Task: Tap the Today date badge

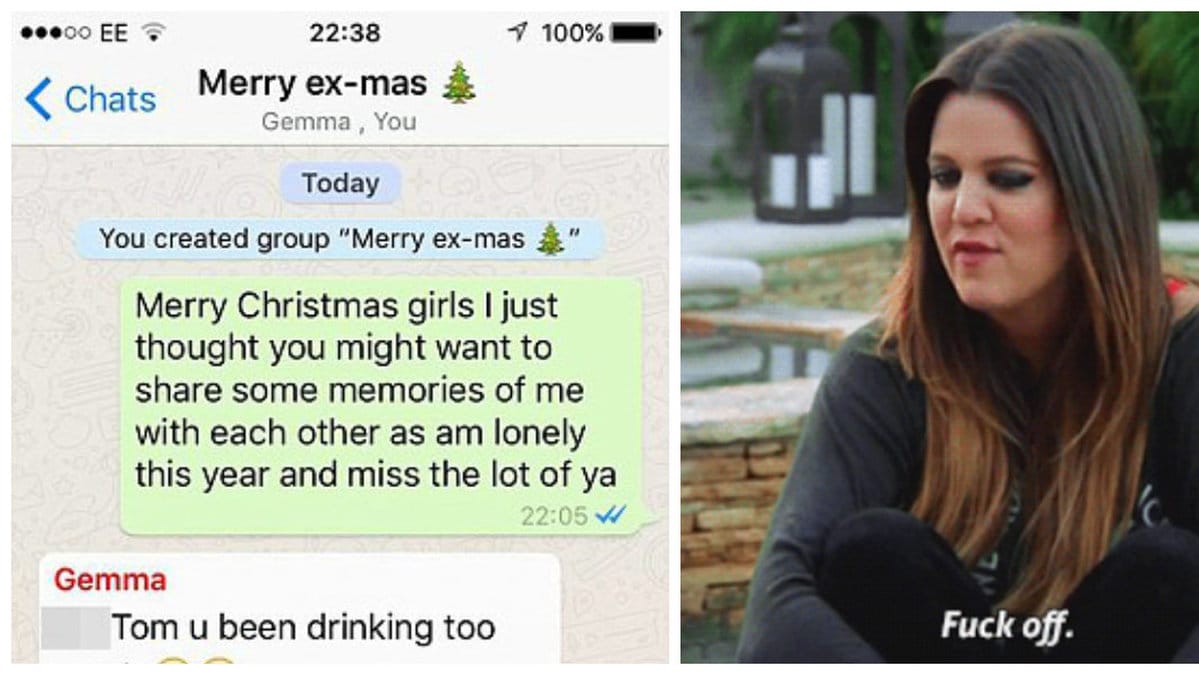Action: click(340, 183)
